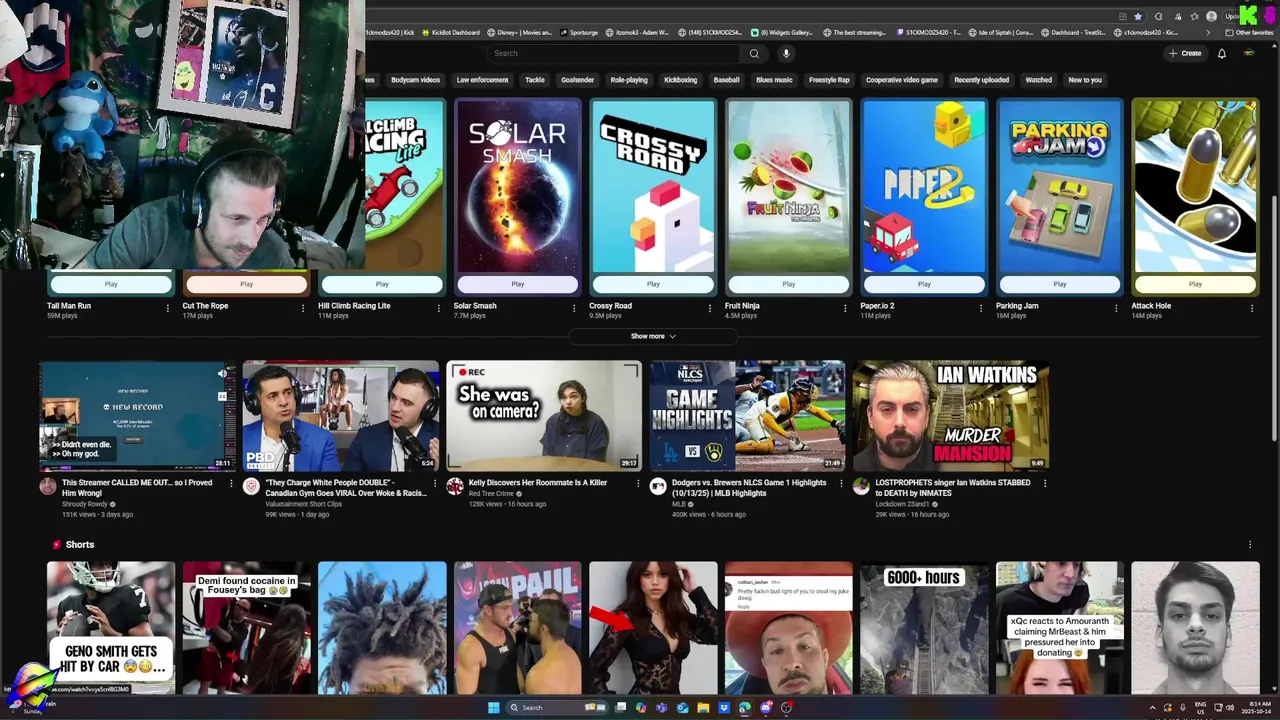Open options menu for Attack Hole
Image resolution: width=1280 pixels, height=720 pixels.
[x=1252, y=308]
